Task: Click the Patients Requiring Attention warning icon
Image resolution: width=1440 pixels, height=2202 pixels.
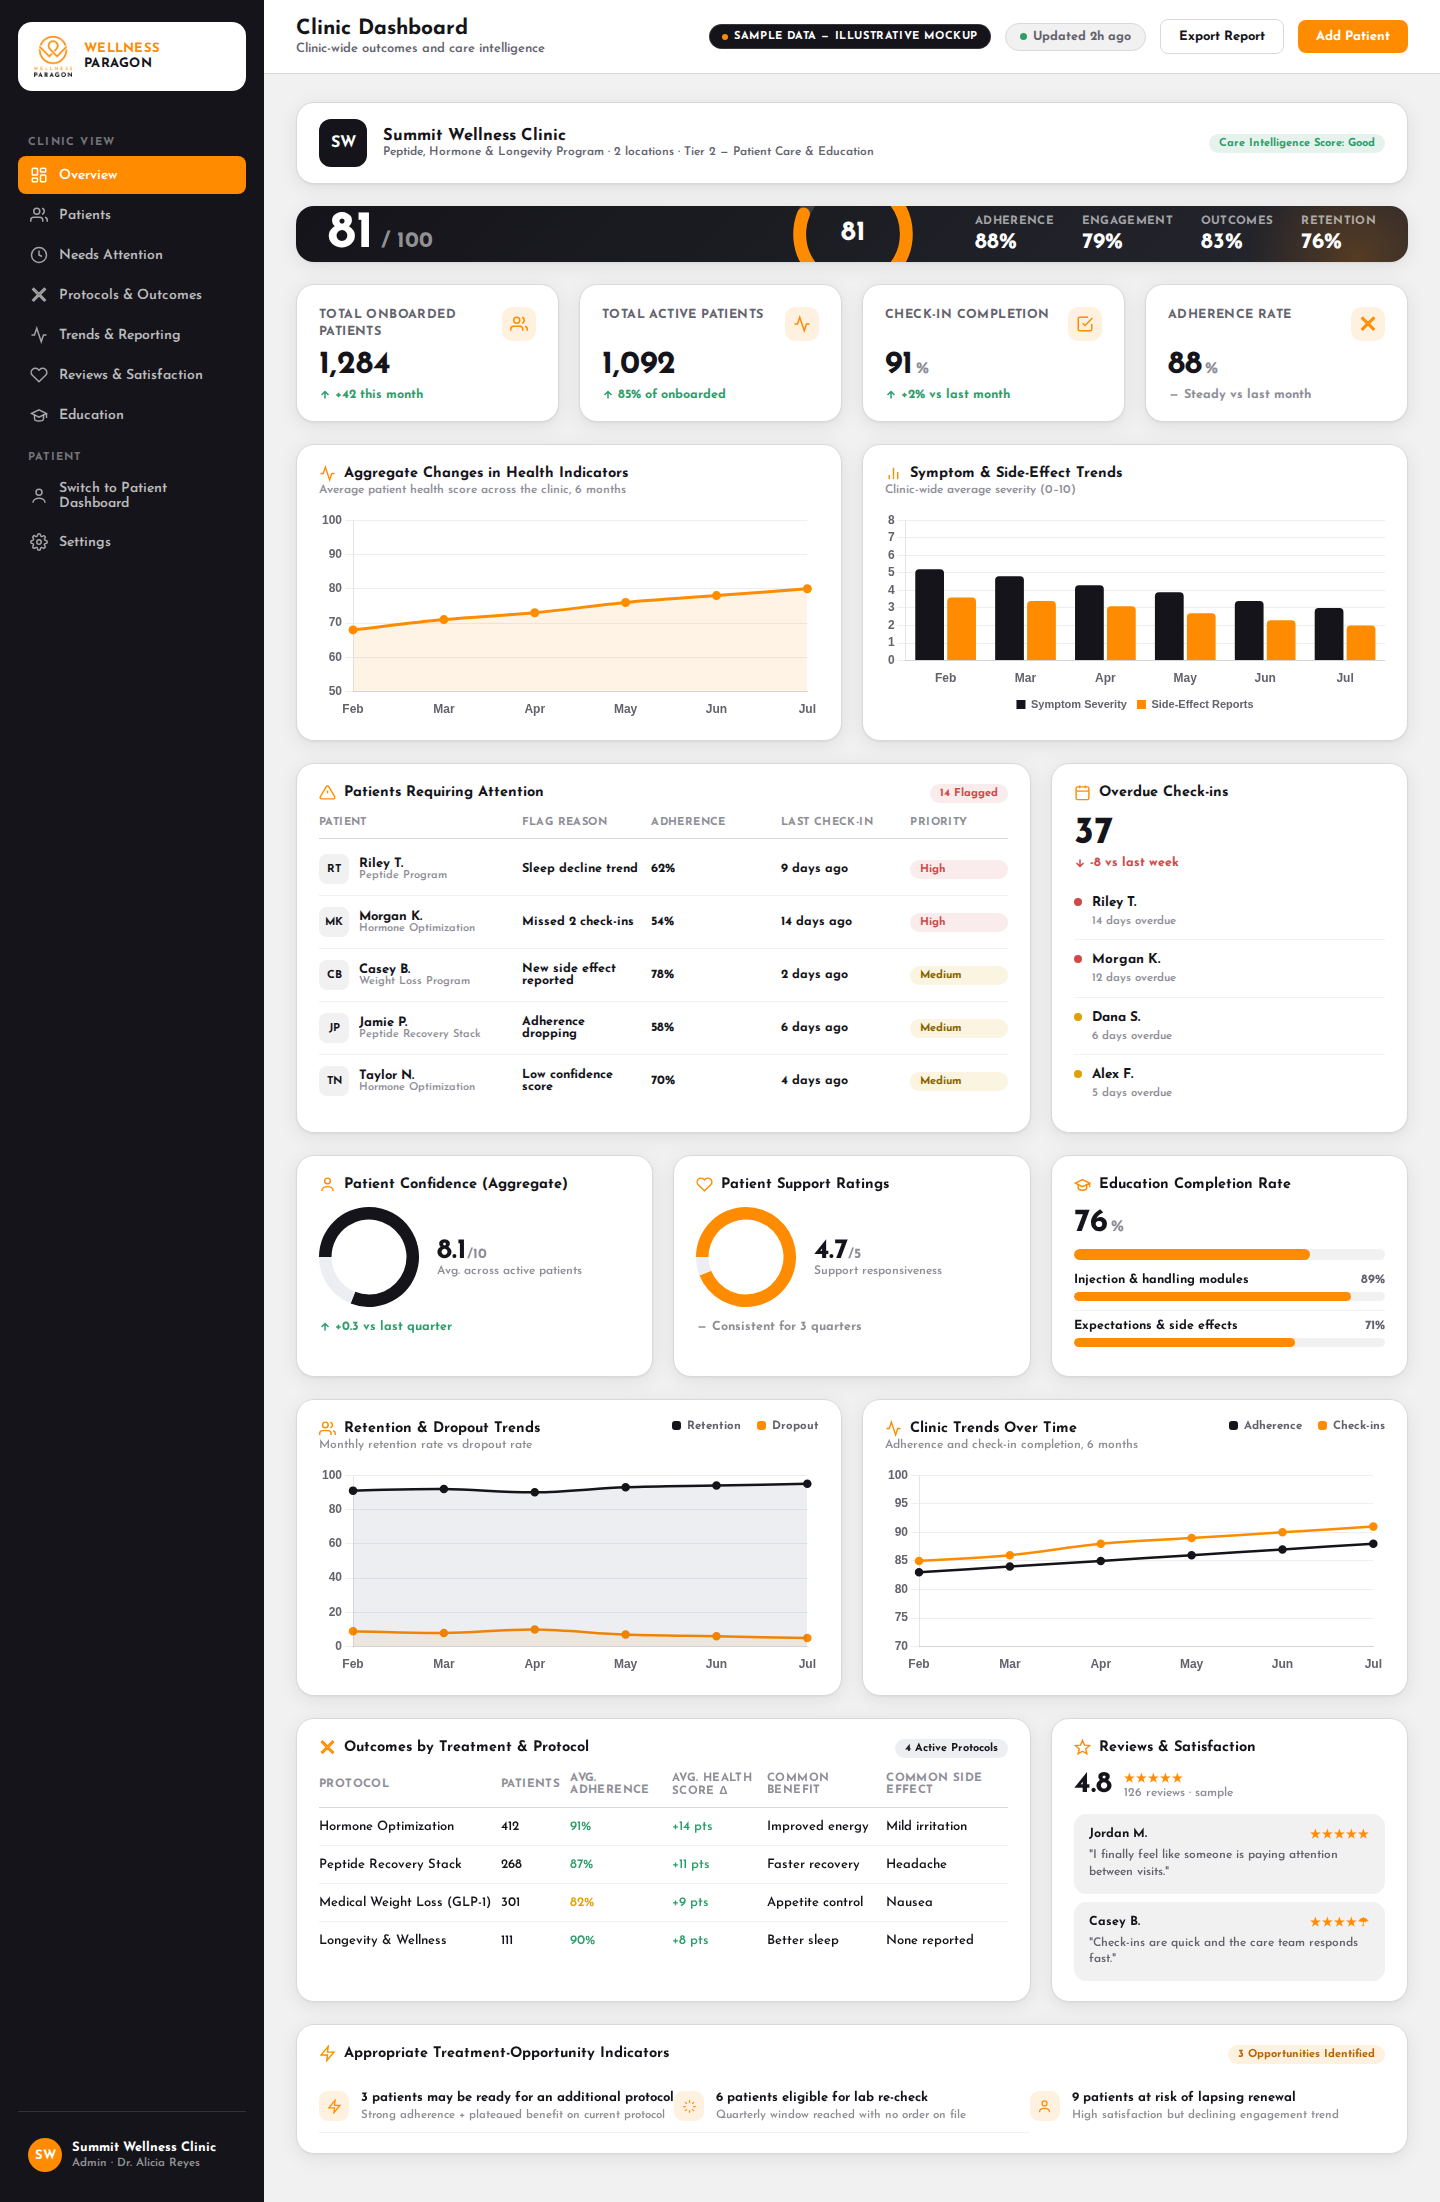Action: (x=327, y=792)
